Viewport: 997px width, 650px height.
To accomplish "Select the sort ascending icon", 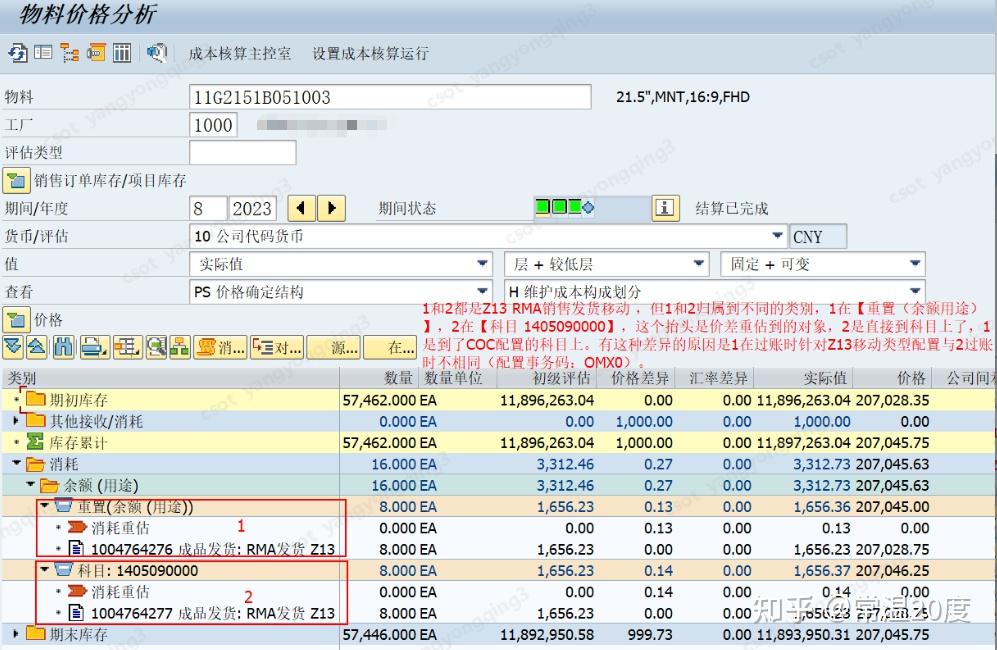I will 37,345.
